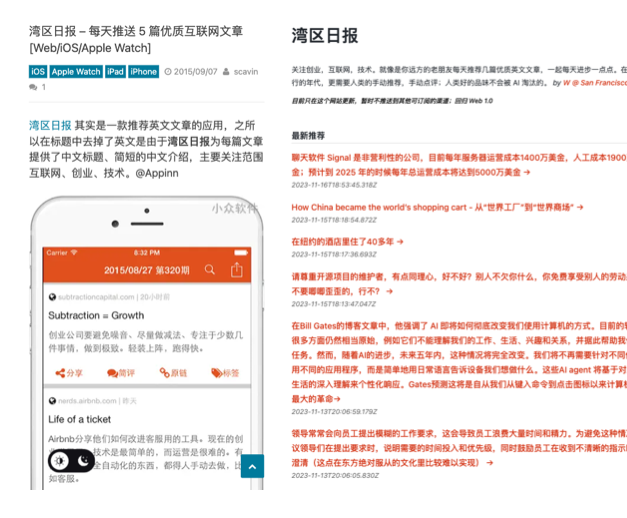The width and height of the screenshot is (627, 518).
Task: Click the 标签 tags icon
Action: pos(216,373)
